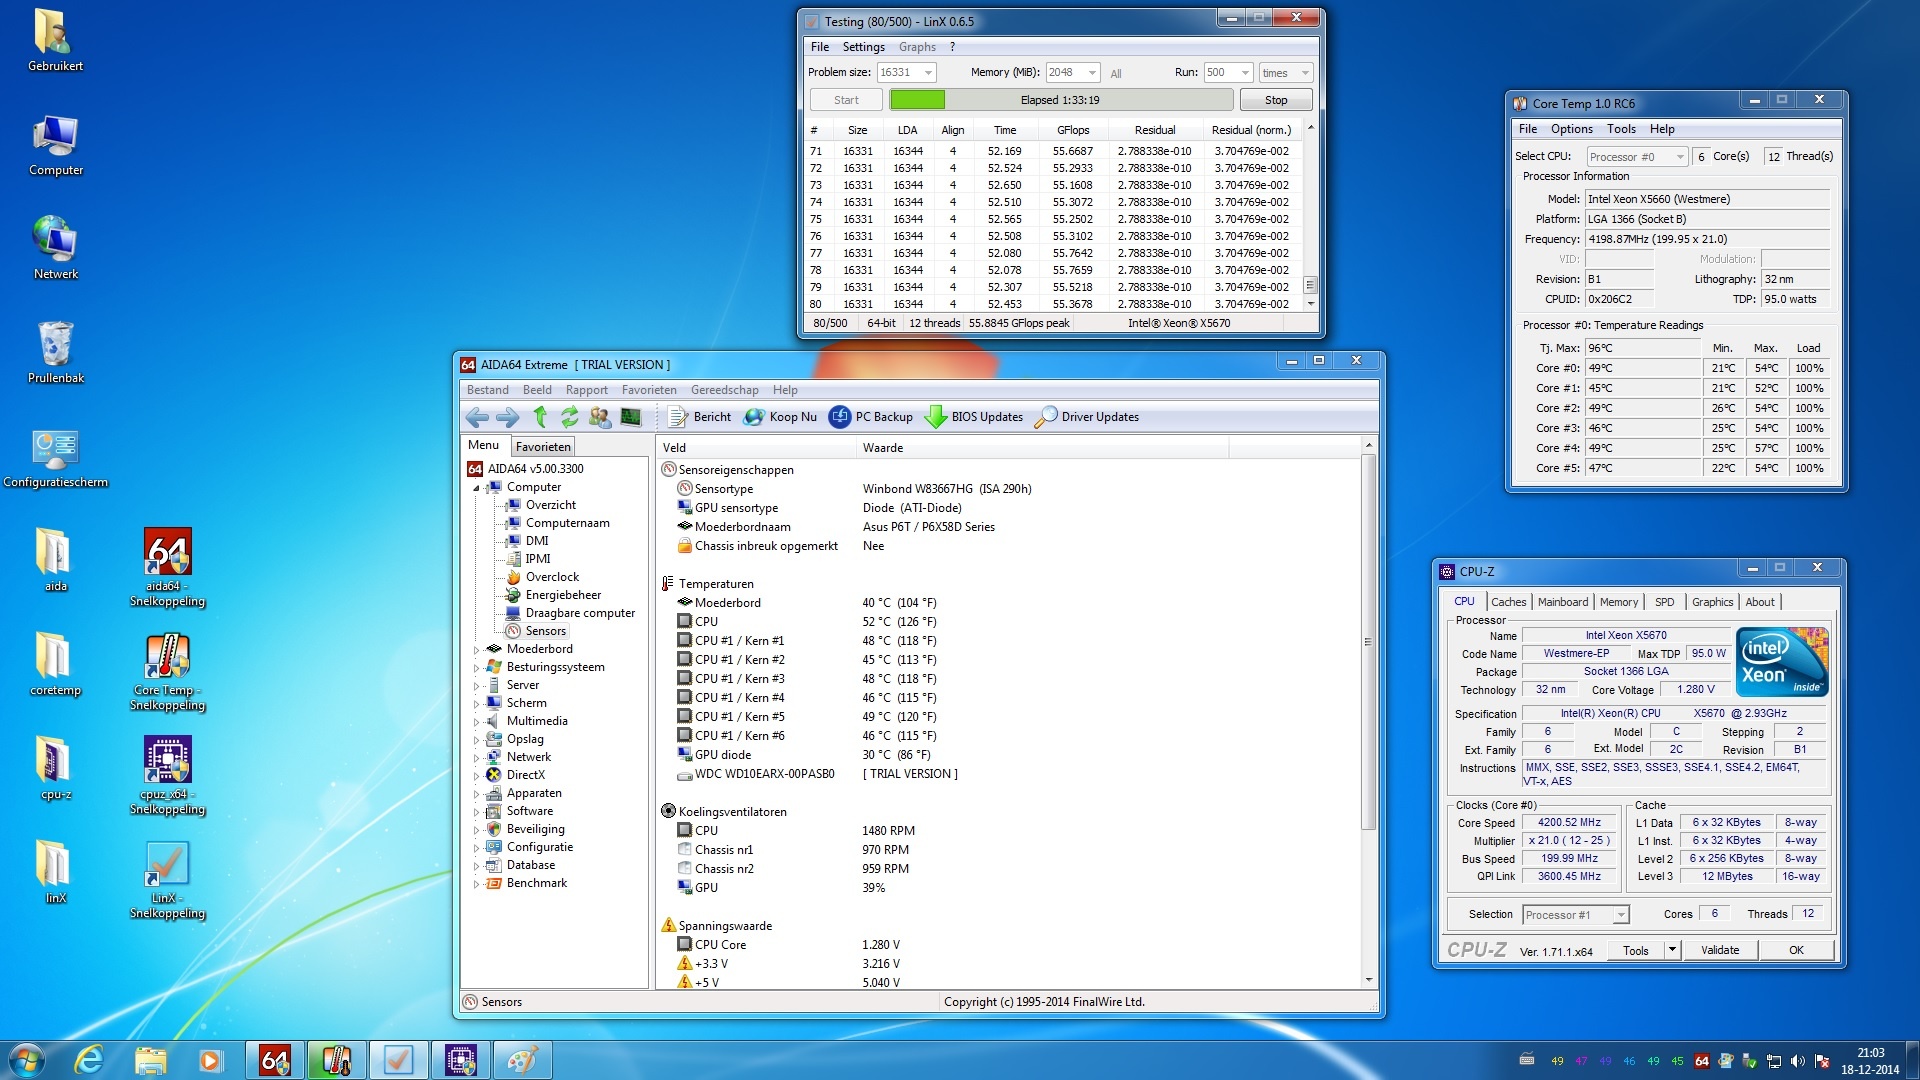Open Options menu in Core Temp
This screenshot has height=1080, width=1920.
(x=1571, y=129)
